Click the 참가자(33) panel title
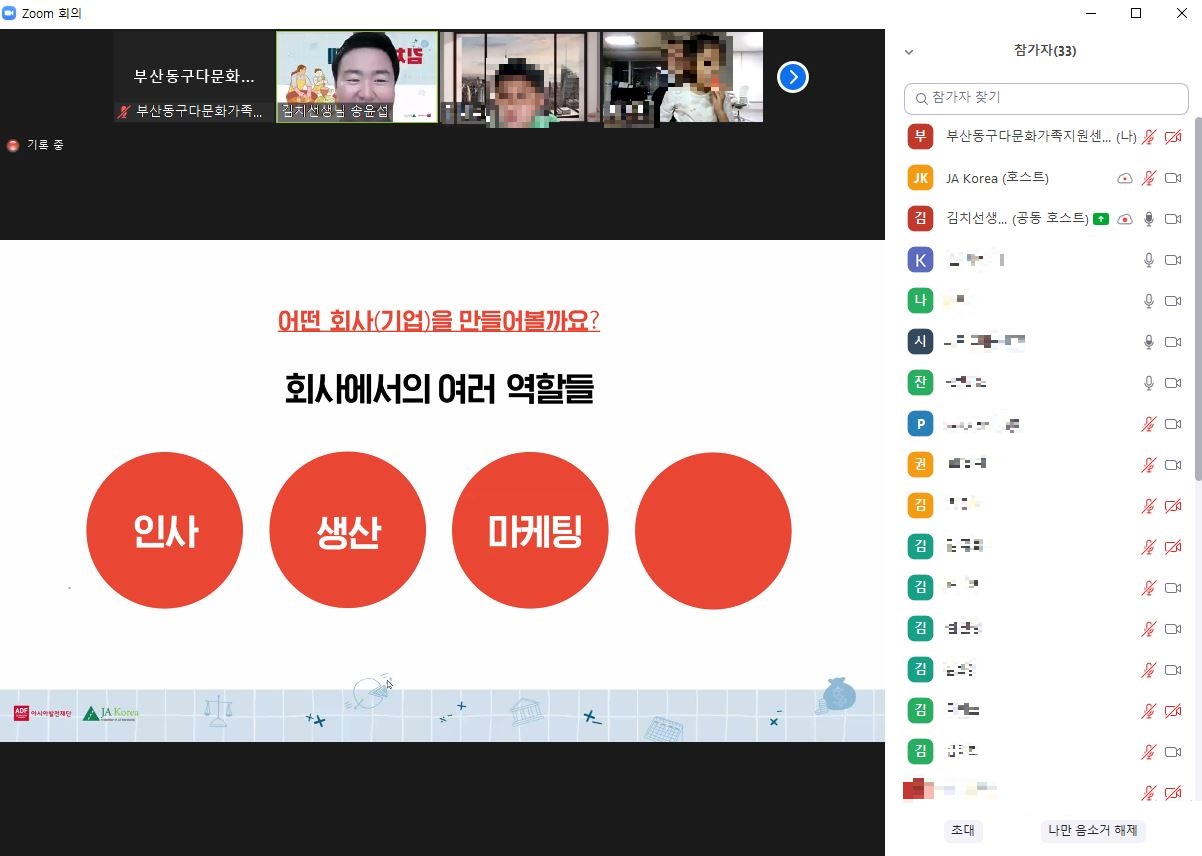Viewport: 1202px width, 856px height. (x=1045, y=51)
